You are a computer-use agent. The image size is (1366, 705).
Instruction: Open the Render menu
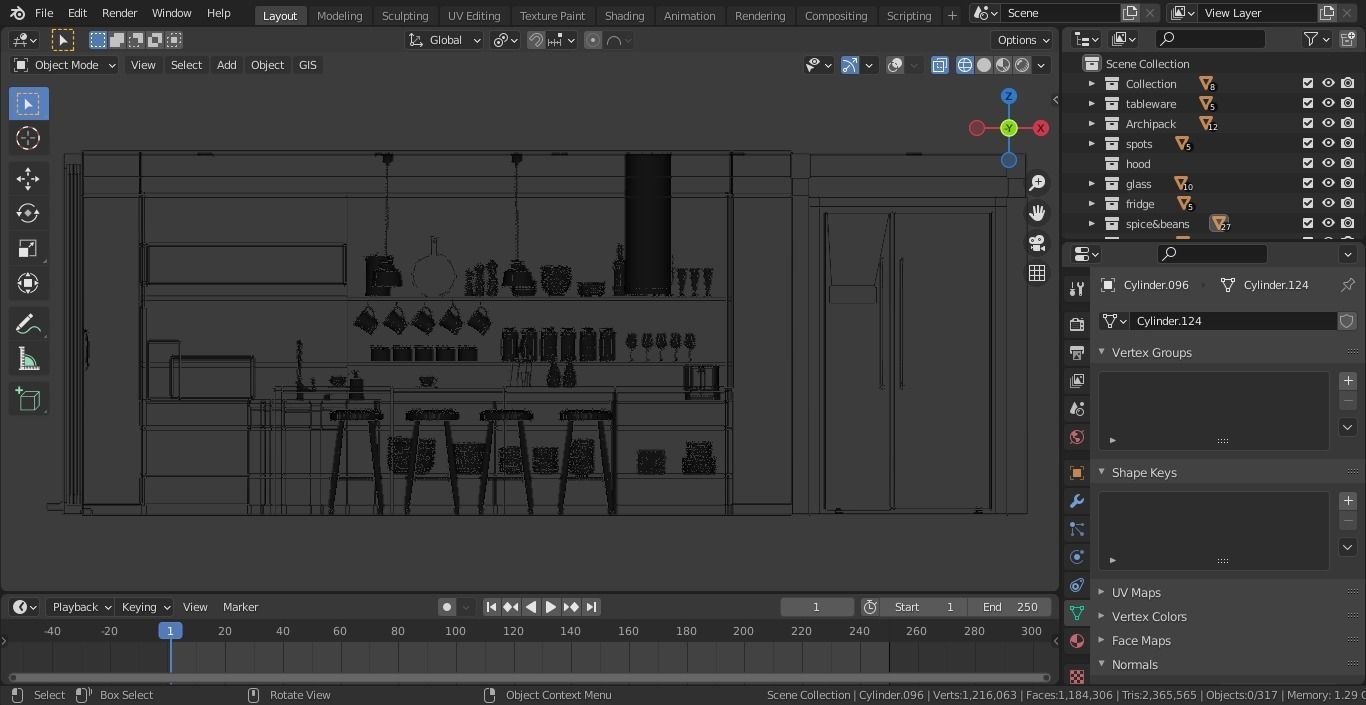(x=119, y=13)
